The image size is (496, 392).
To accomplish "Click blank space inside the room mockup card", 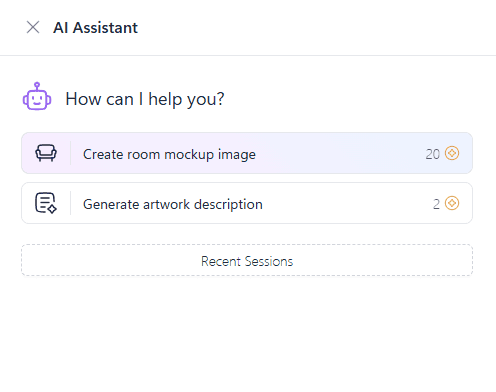I will click(x=340, y=153).
